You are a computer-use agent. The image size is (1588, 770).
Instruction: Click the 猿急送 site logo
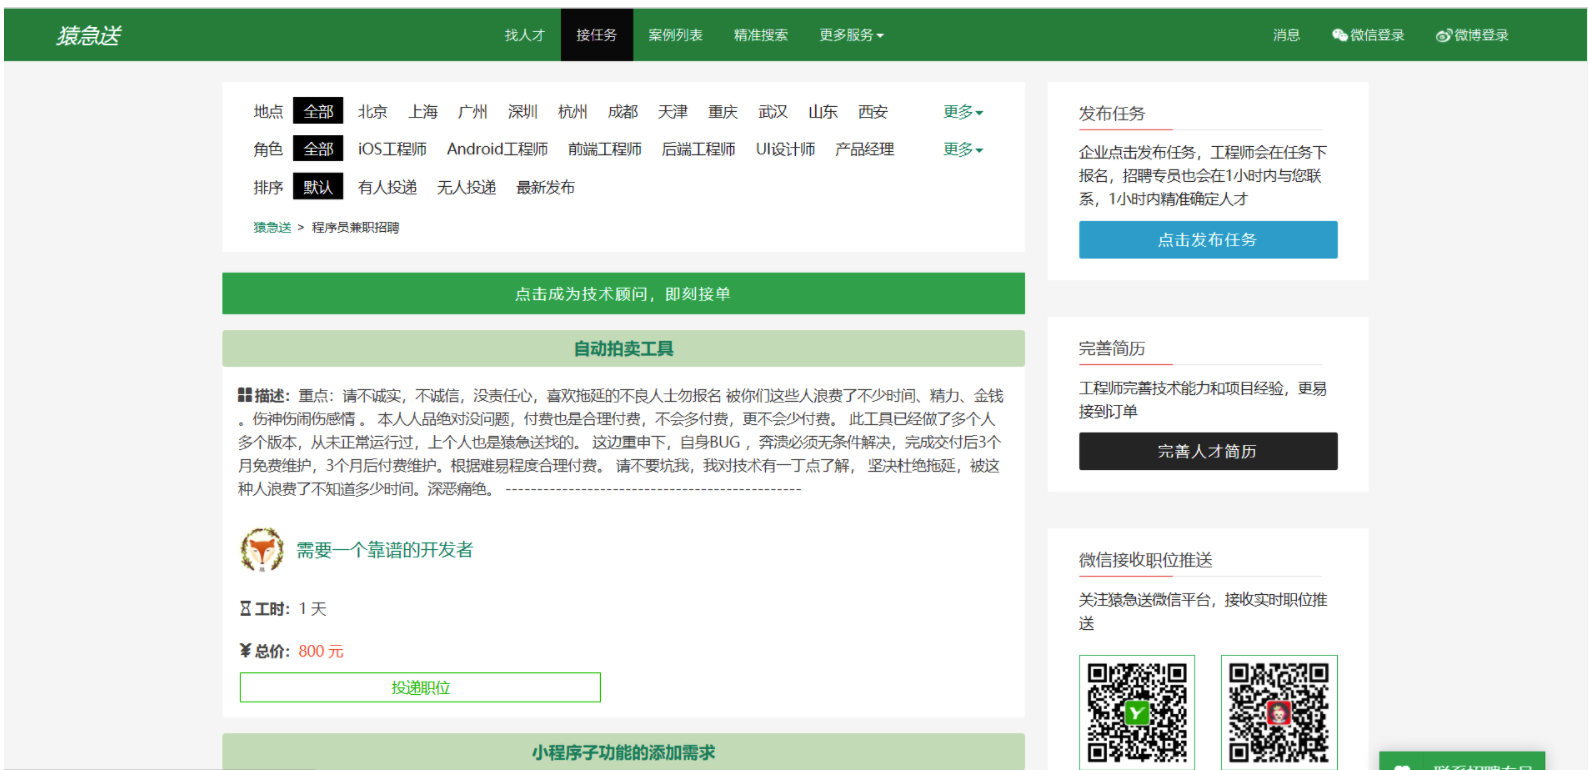point(88,36)
